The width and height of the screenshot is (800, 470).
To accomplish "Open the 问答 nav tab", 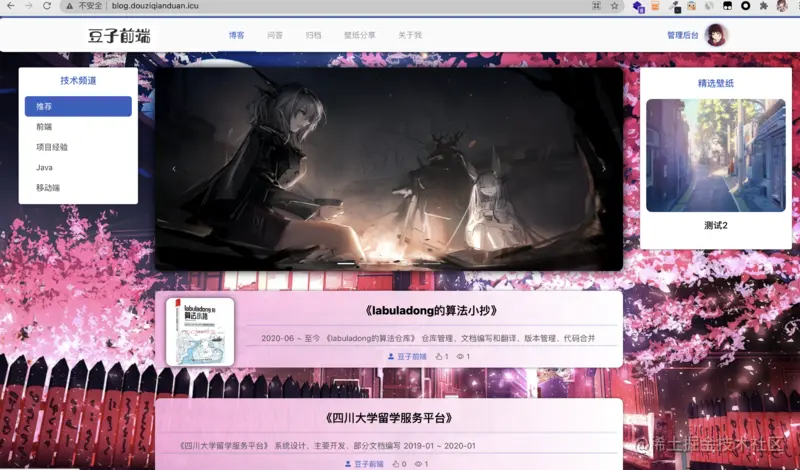I will pos(275,35).
